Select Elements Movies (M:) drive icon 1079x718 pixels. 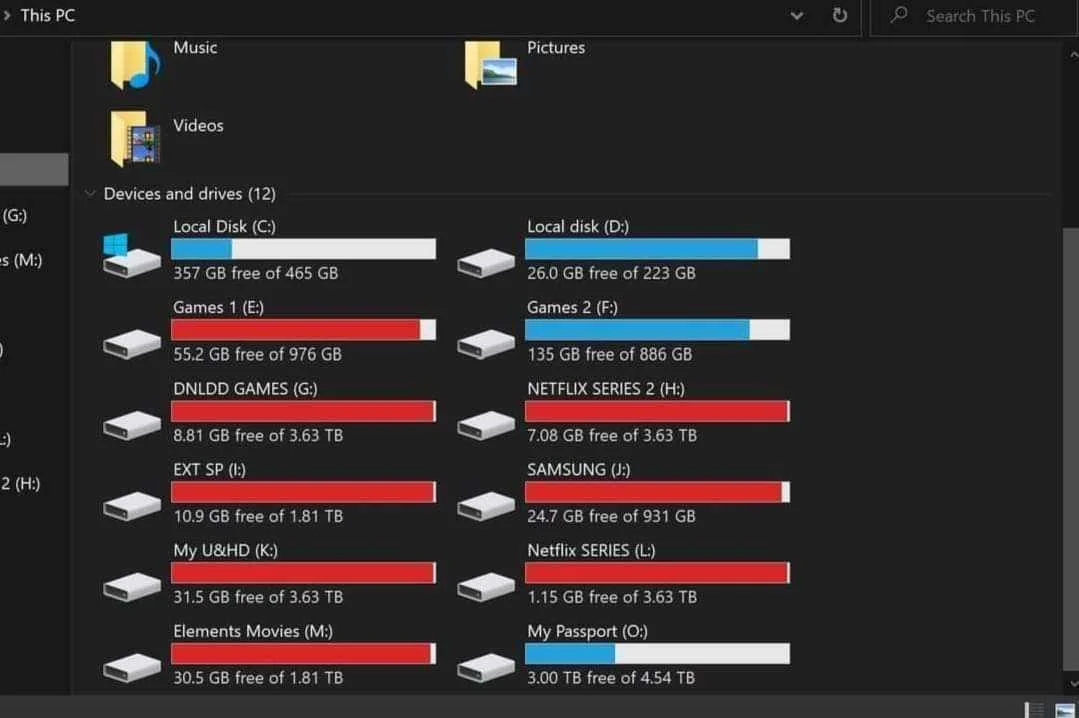pyautogui.click(x=131, y=667)
